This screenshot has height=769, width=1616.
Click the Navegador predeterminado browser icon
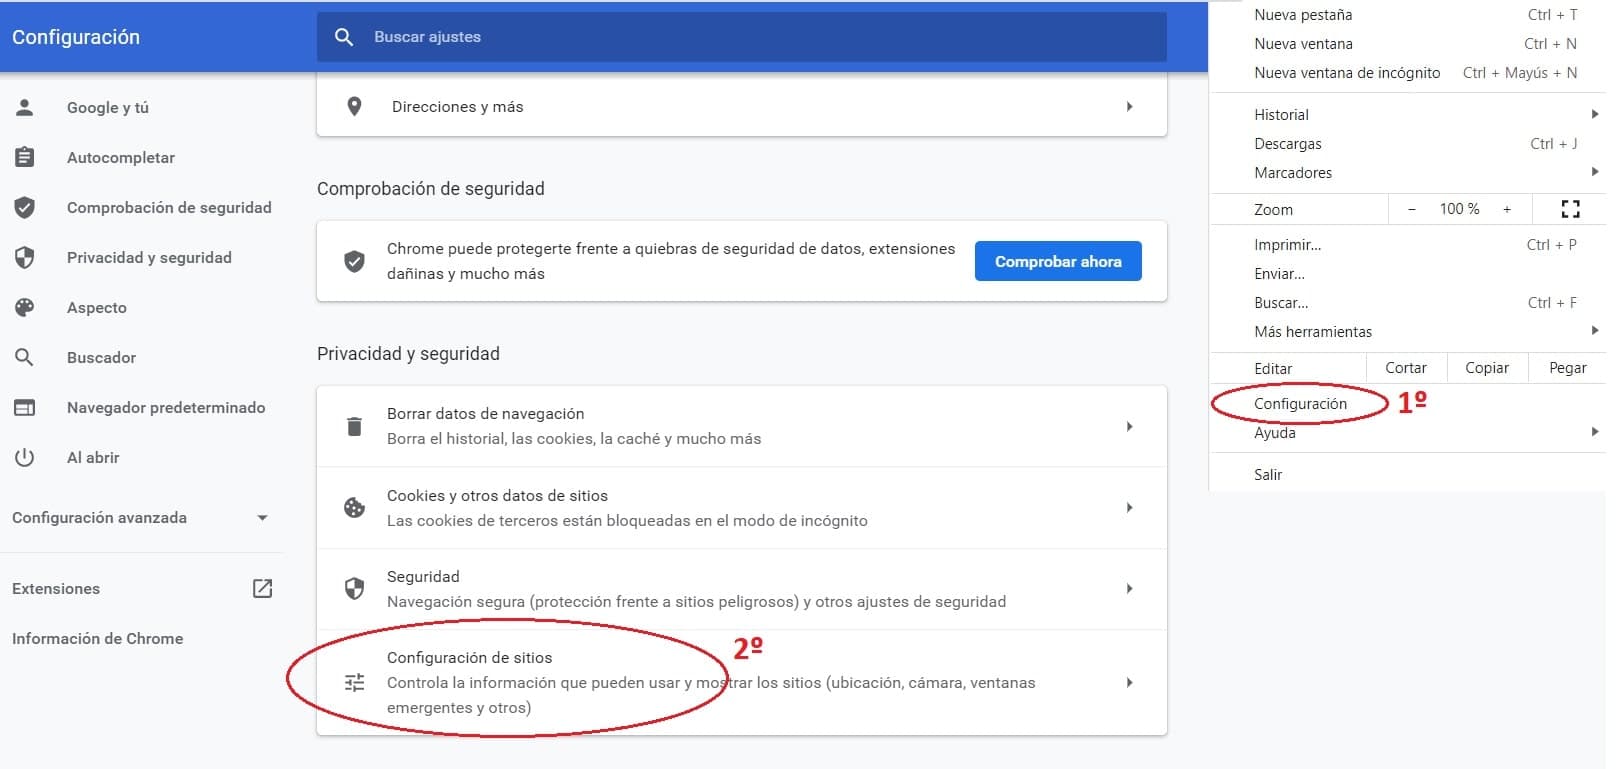(25, 407)
